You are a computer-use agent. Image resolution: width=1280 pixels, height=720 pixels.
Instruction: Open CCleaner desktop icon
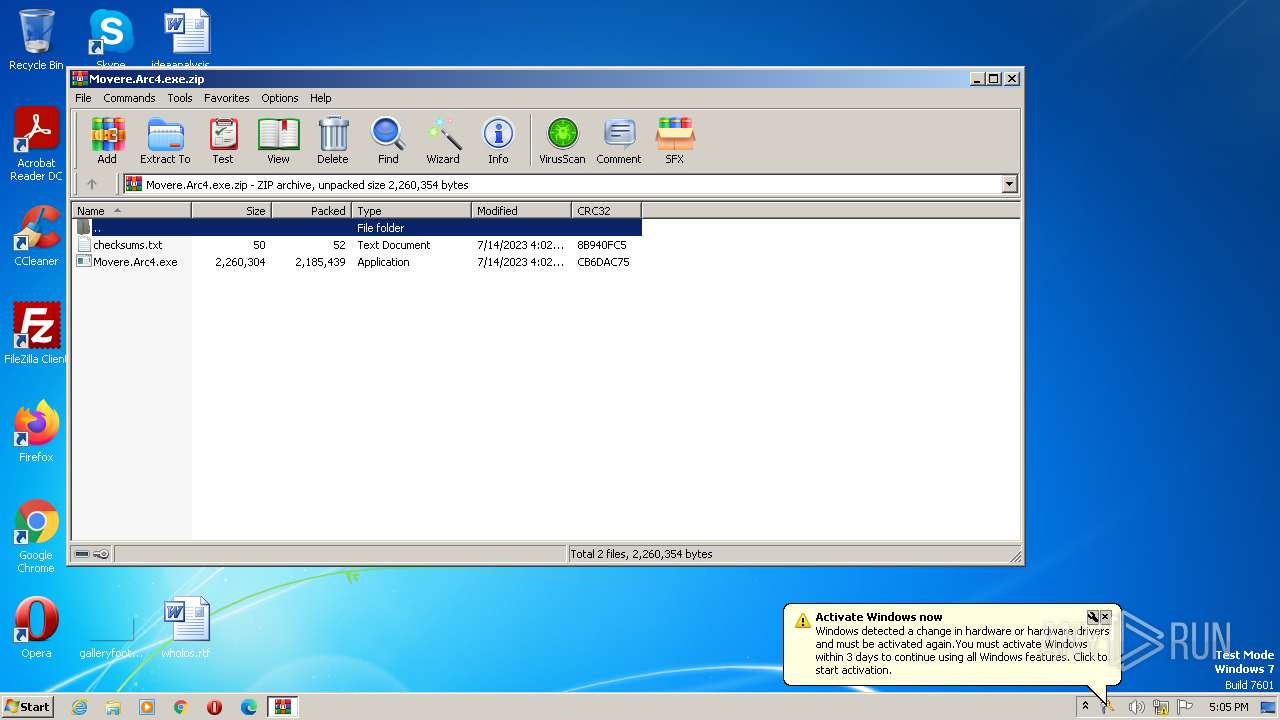[x=36, y=236]
